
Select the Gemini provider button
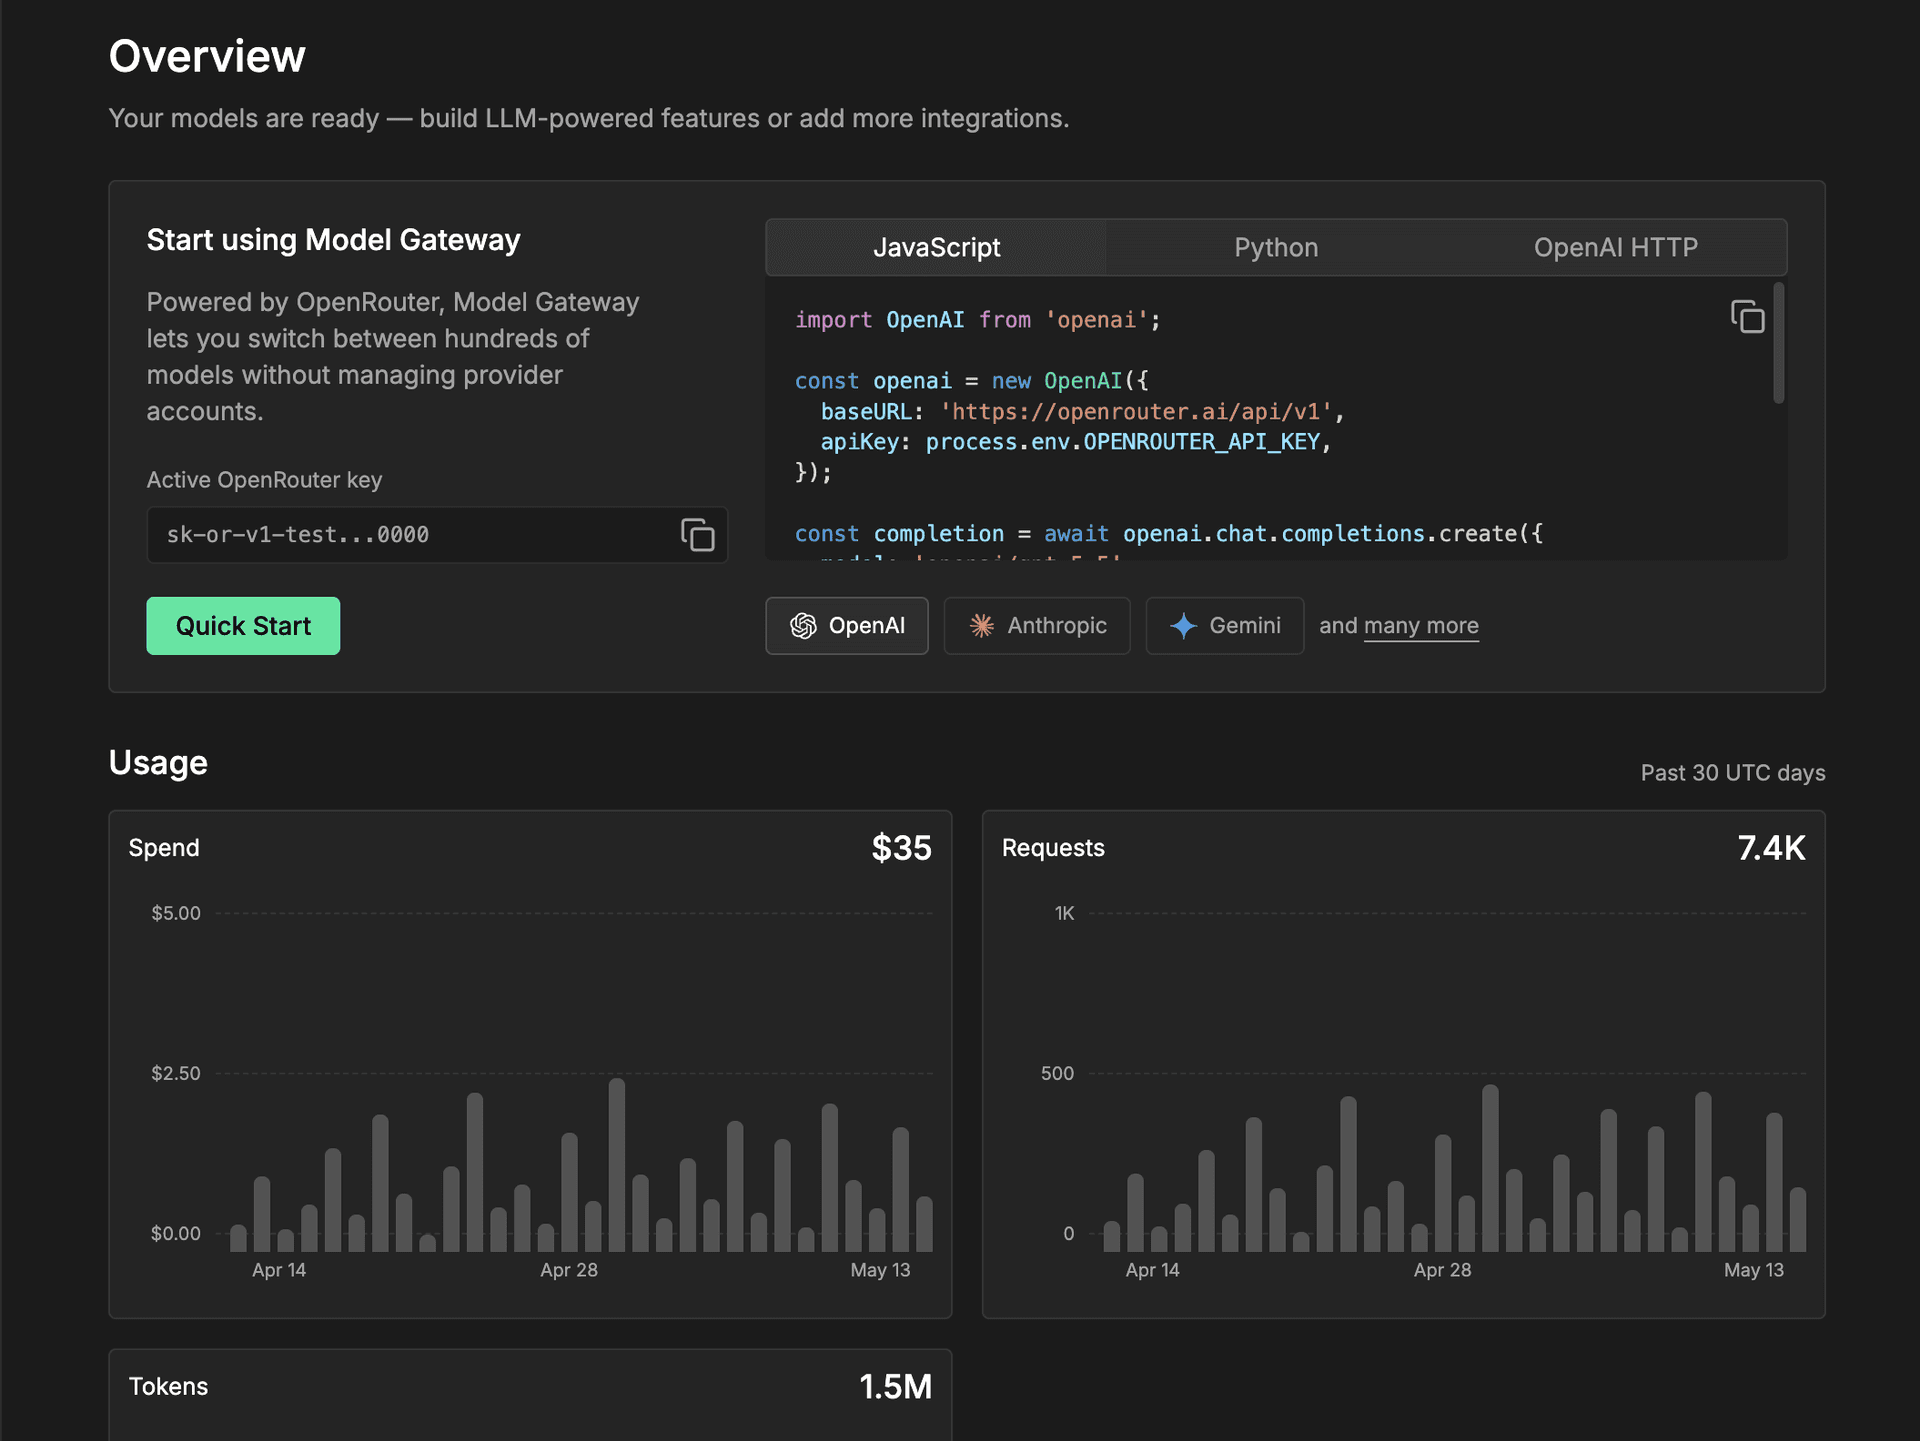[1225, 626]
